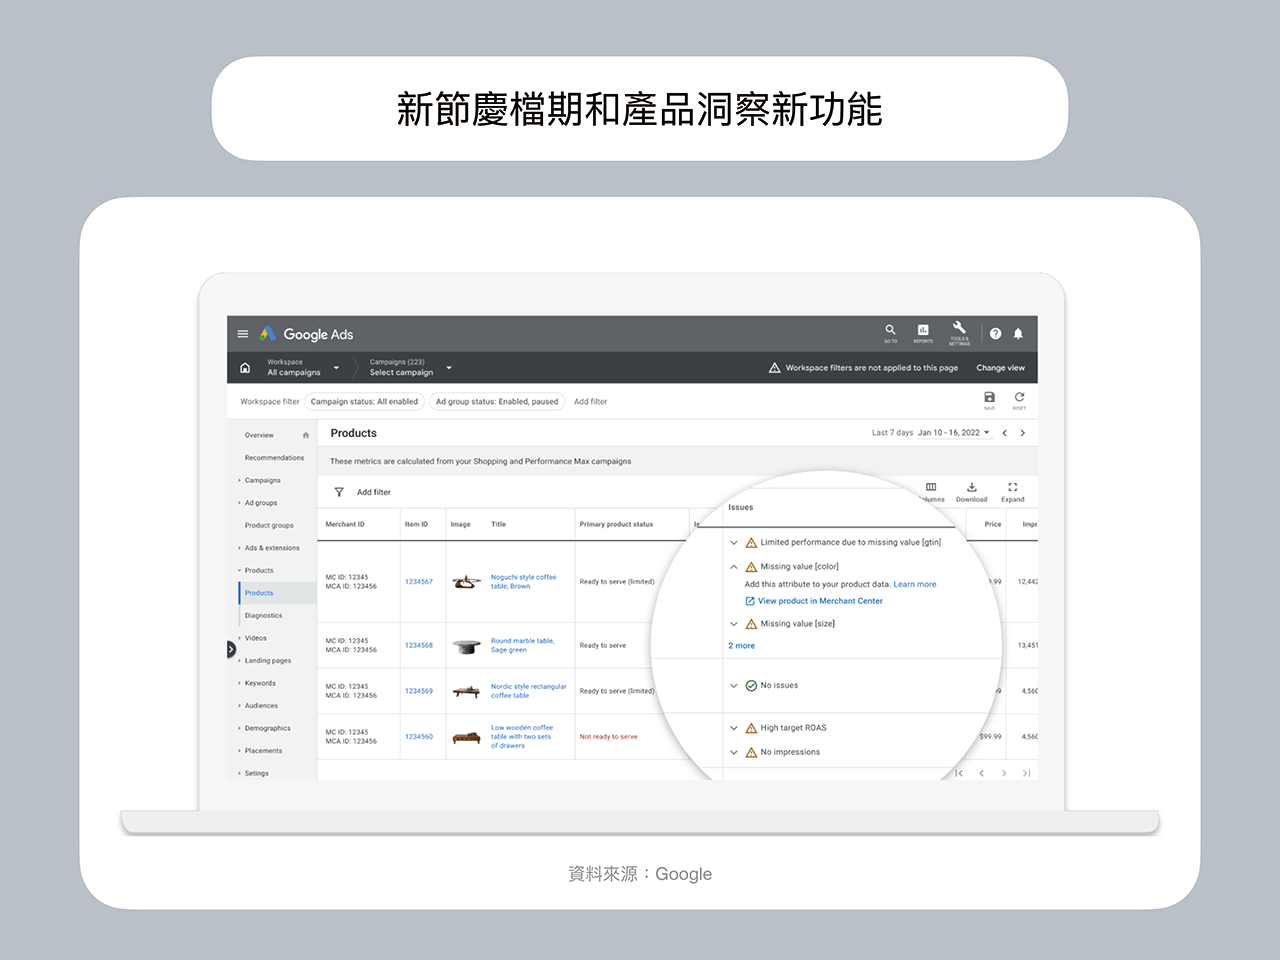
Task: Open the Go To search icon
Action: tap(890, 332)
